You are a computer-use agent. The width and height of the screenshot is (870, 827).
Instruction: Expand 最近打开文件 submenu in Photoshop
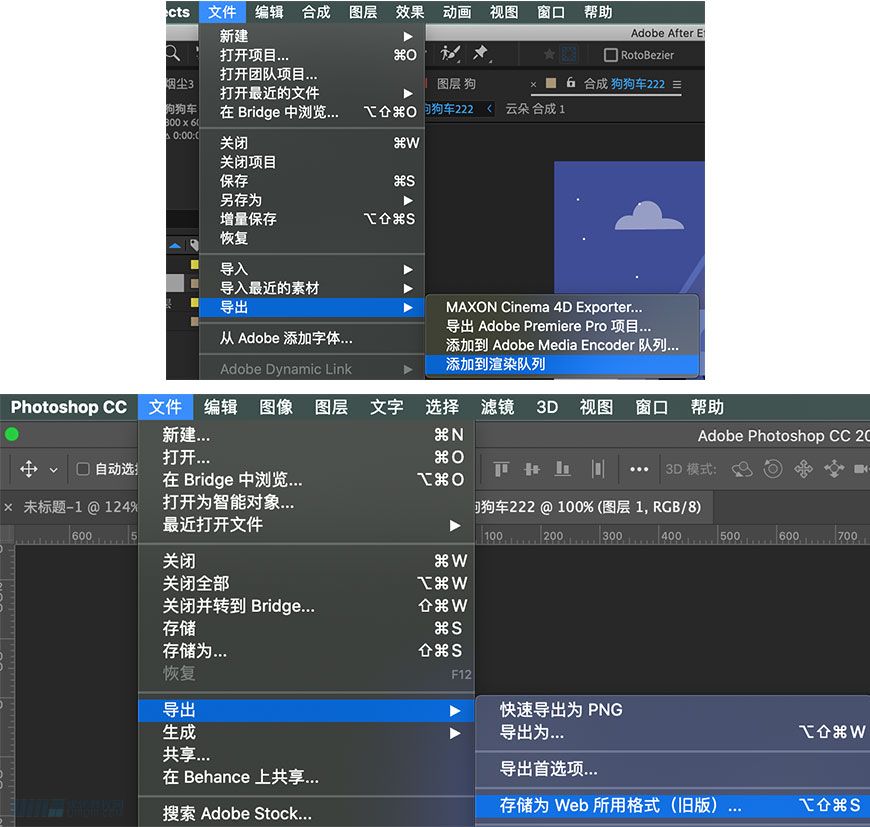[454, 525]
